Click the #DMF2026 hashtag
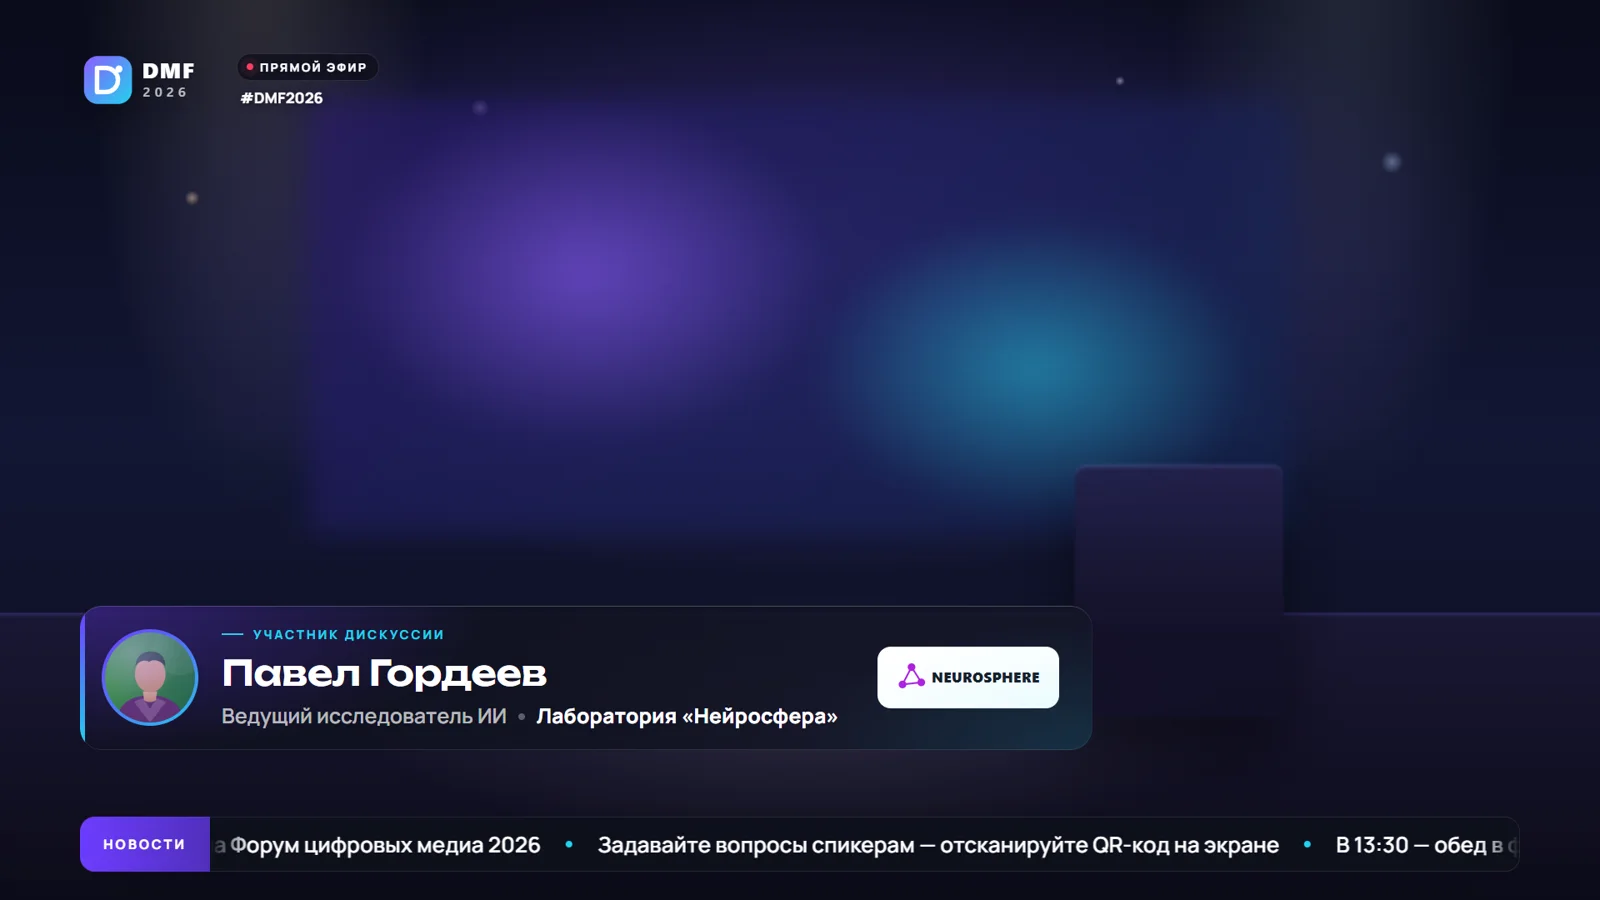Screen dimensions: 1600x900 [281, 98]
